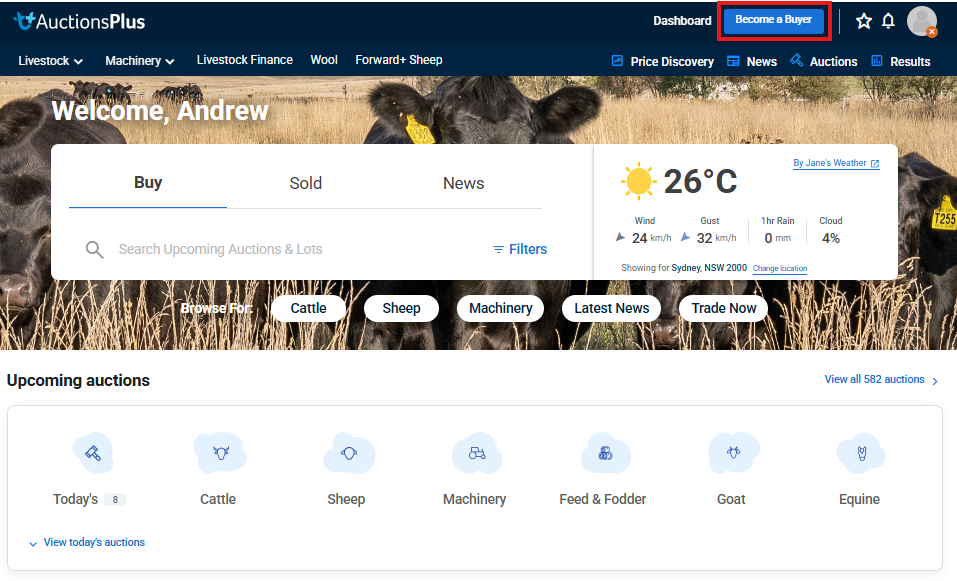The width and height of the screenshot is (957, 581).
Task: Open the user profile avatar
Action: 922,21
